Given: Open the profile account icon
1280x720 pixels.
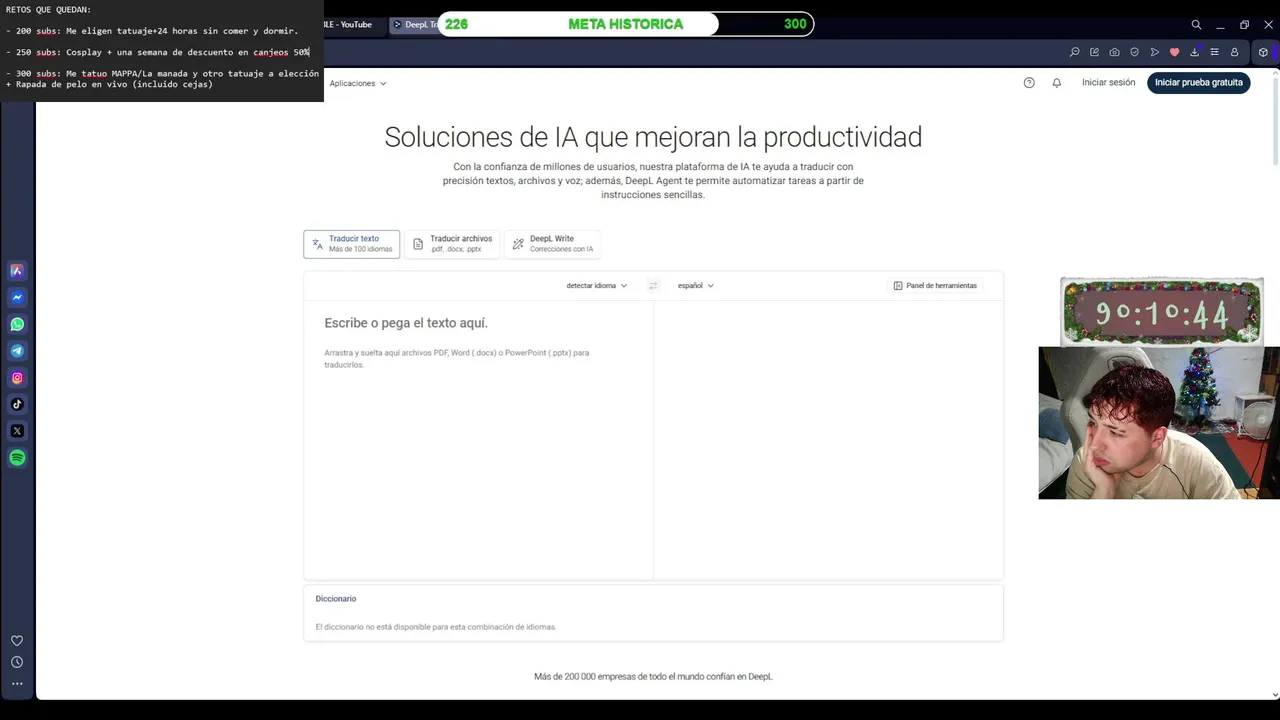Looking at the screenshot, I should click(x=1234, y=52).
